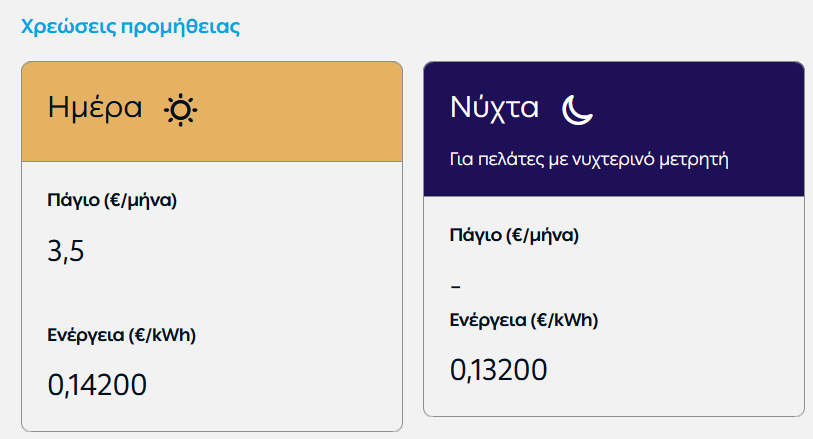Click the night energy price 0,13200
Screen dimensions: 813x439
click(499, 370)
